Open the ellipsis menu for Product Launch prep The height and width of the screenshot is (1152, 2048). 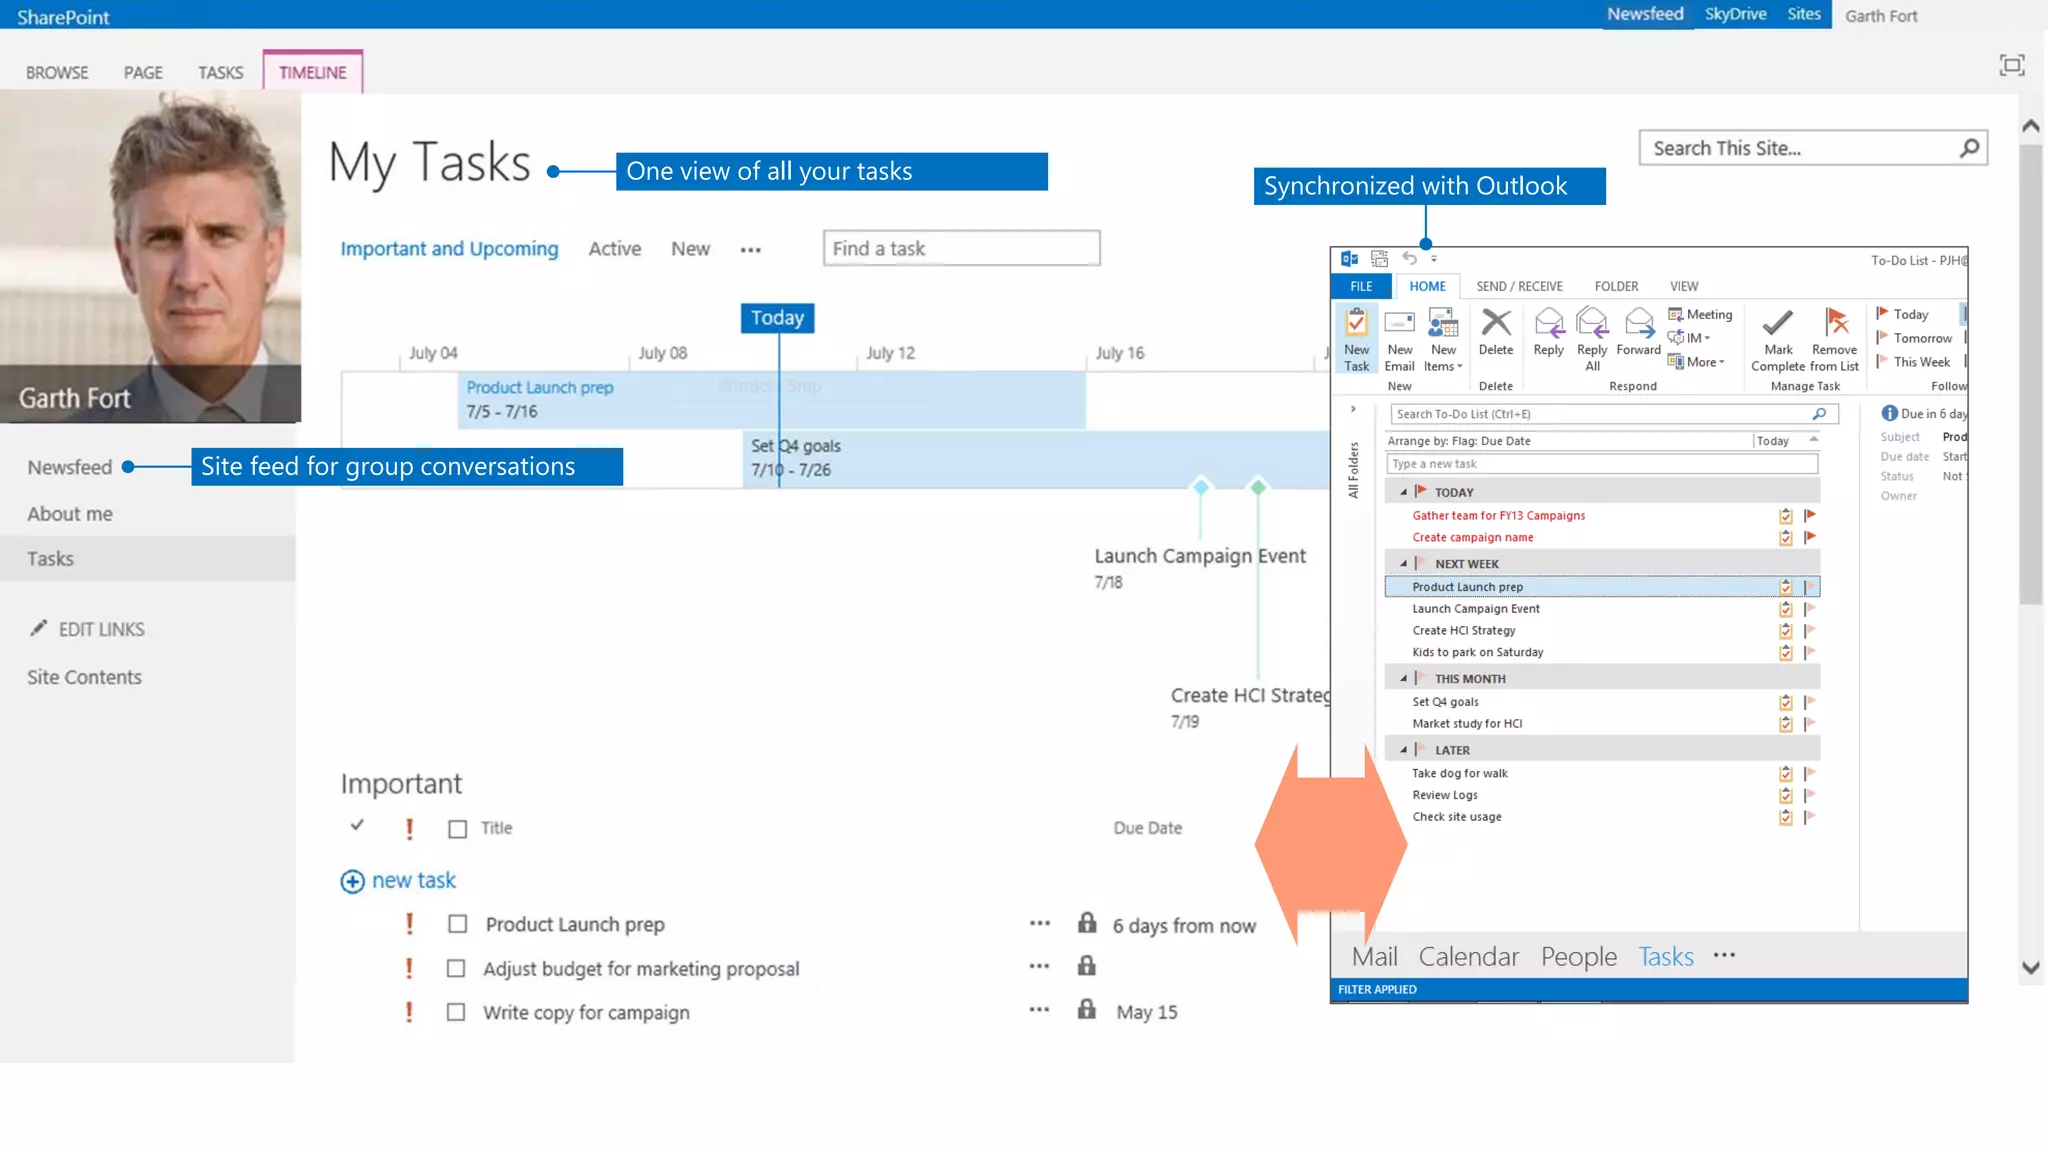[1040, 924]
